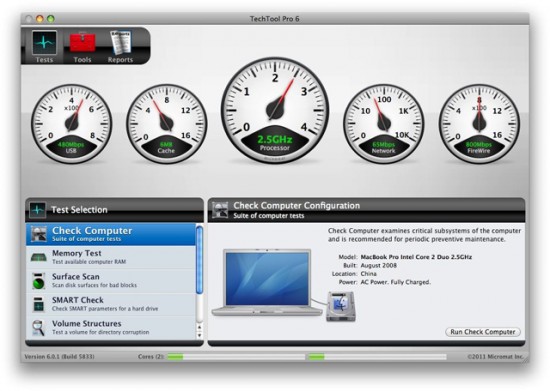This screenshot has height=391, width=550.
Task: Click the scroll up arrow in test list
Action: (200, 328)
